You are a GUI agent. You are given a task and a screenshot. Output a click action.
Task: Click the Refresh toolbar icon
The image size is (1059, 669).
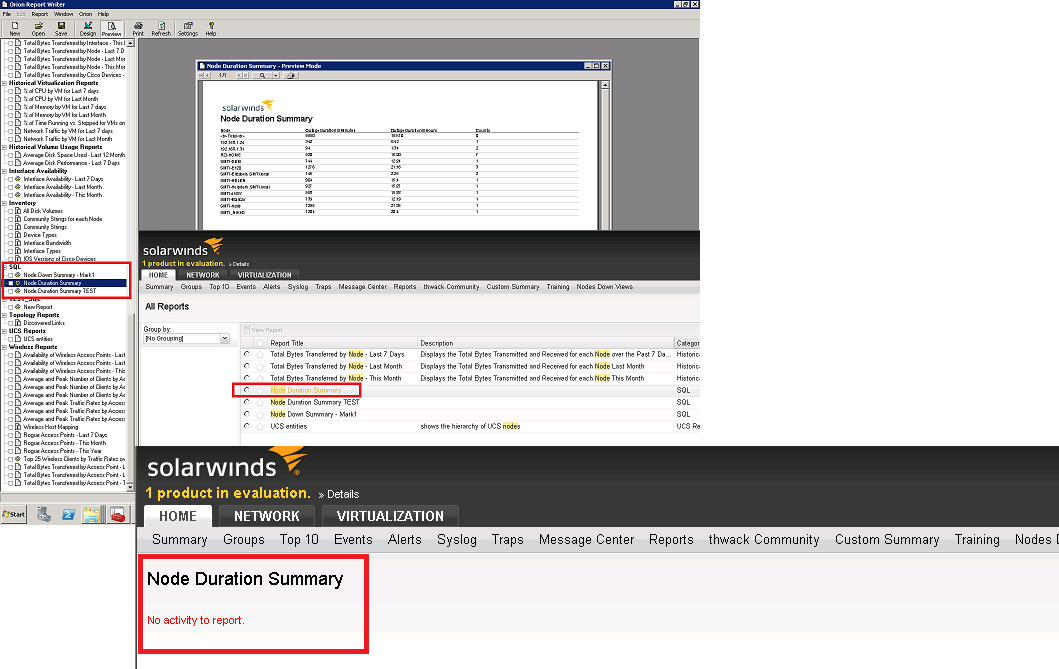point(161,28)
